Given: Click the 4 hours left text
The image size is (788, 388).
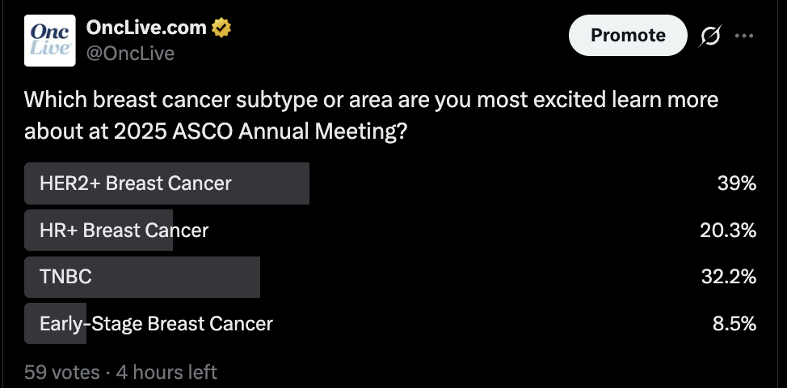Looking at the screenshot, I should pyautogui.click(x=166, y=372).
